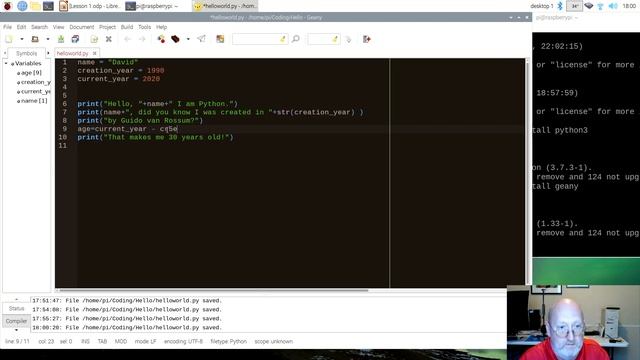640x360 pixels.
Task: Collapse the Variables tree node
Action: point(6,63)
